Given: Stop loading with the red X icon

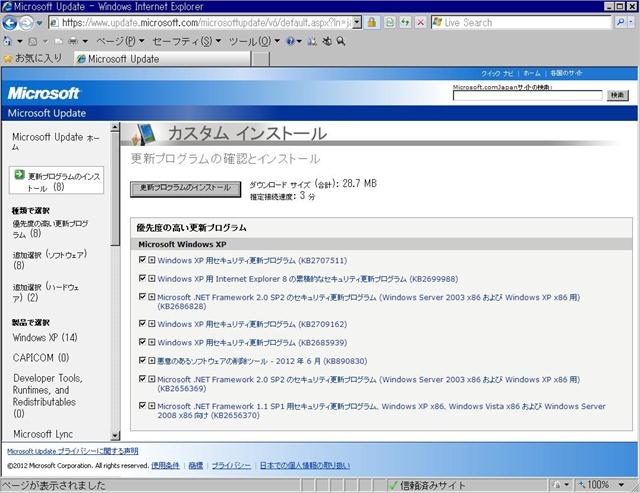Looking at the screenshot, I should pyautogui.click(x=420, y=22).
